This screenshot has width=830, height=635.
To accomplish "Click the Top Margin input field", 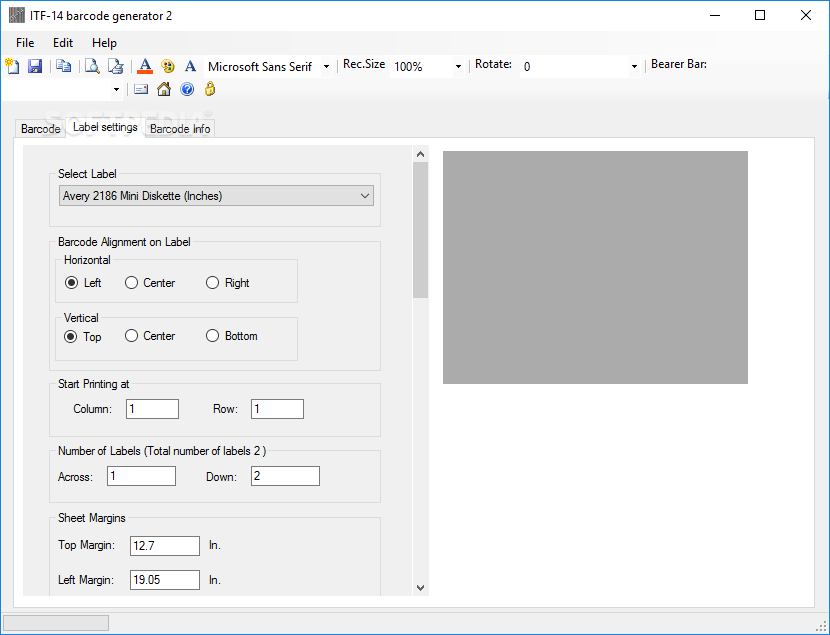I will 165,546.
